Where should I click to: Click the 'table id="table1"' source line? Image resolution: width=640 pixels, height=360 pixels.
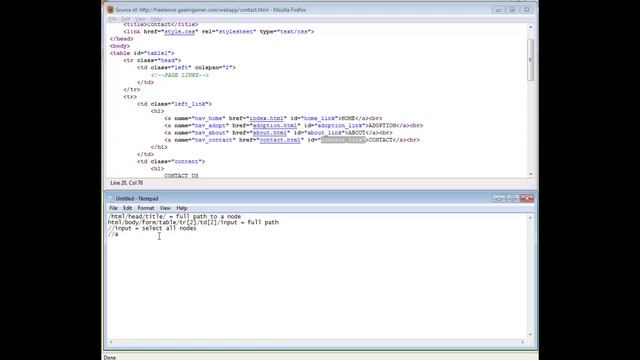click(x=142, y=53)
